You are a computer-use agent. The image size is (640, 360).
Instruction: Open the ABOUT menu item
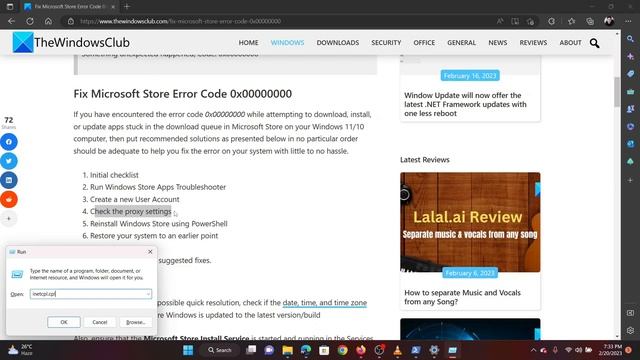[570, 42]
